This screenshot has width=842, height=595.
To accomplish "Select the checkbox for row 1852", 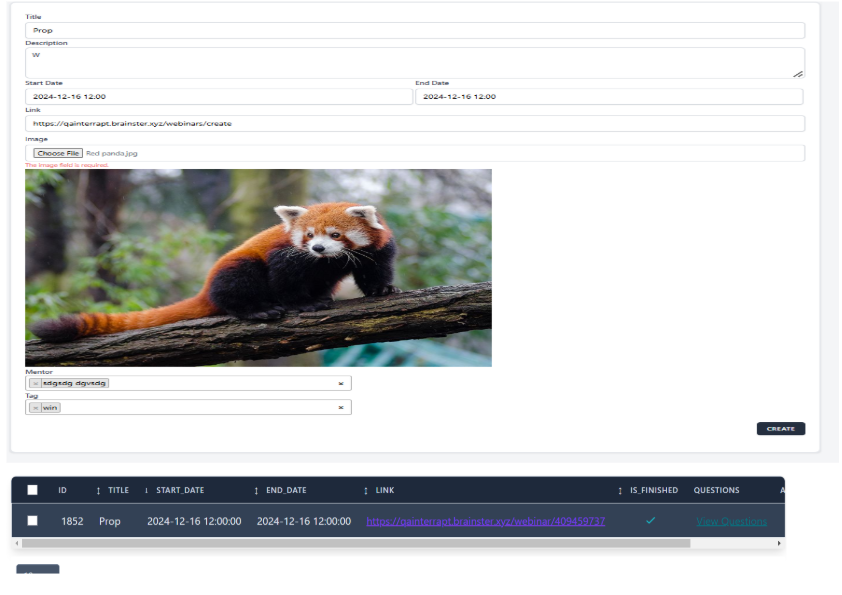I will coord(33,521).
